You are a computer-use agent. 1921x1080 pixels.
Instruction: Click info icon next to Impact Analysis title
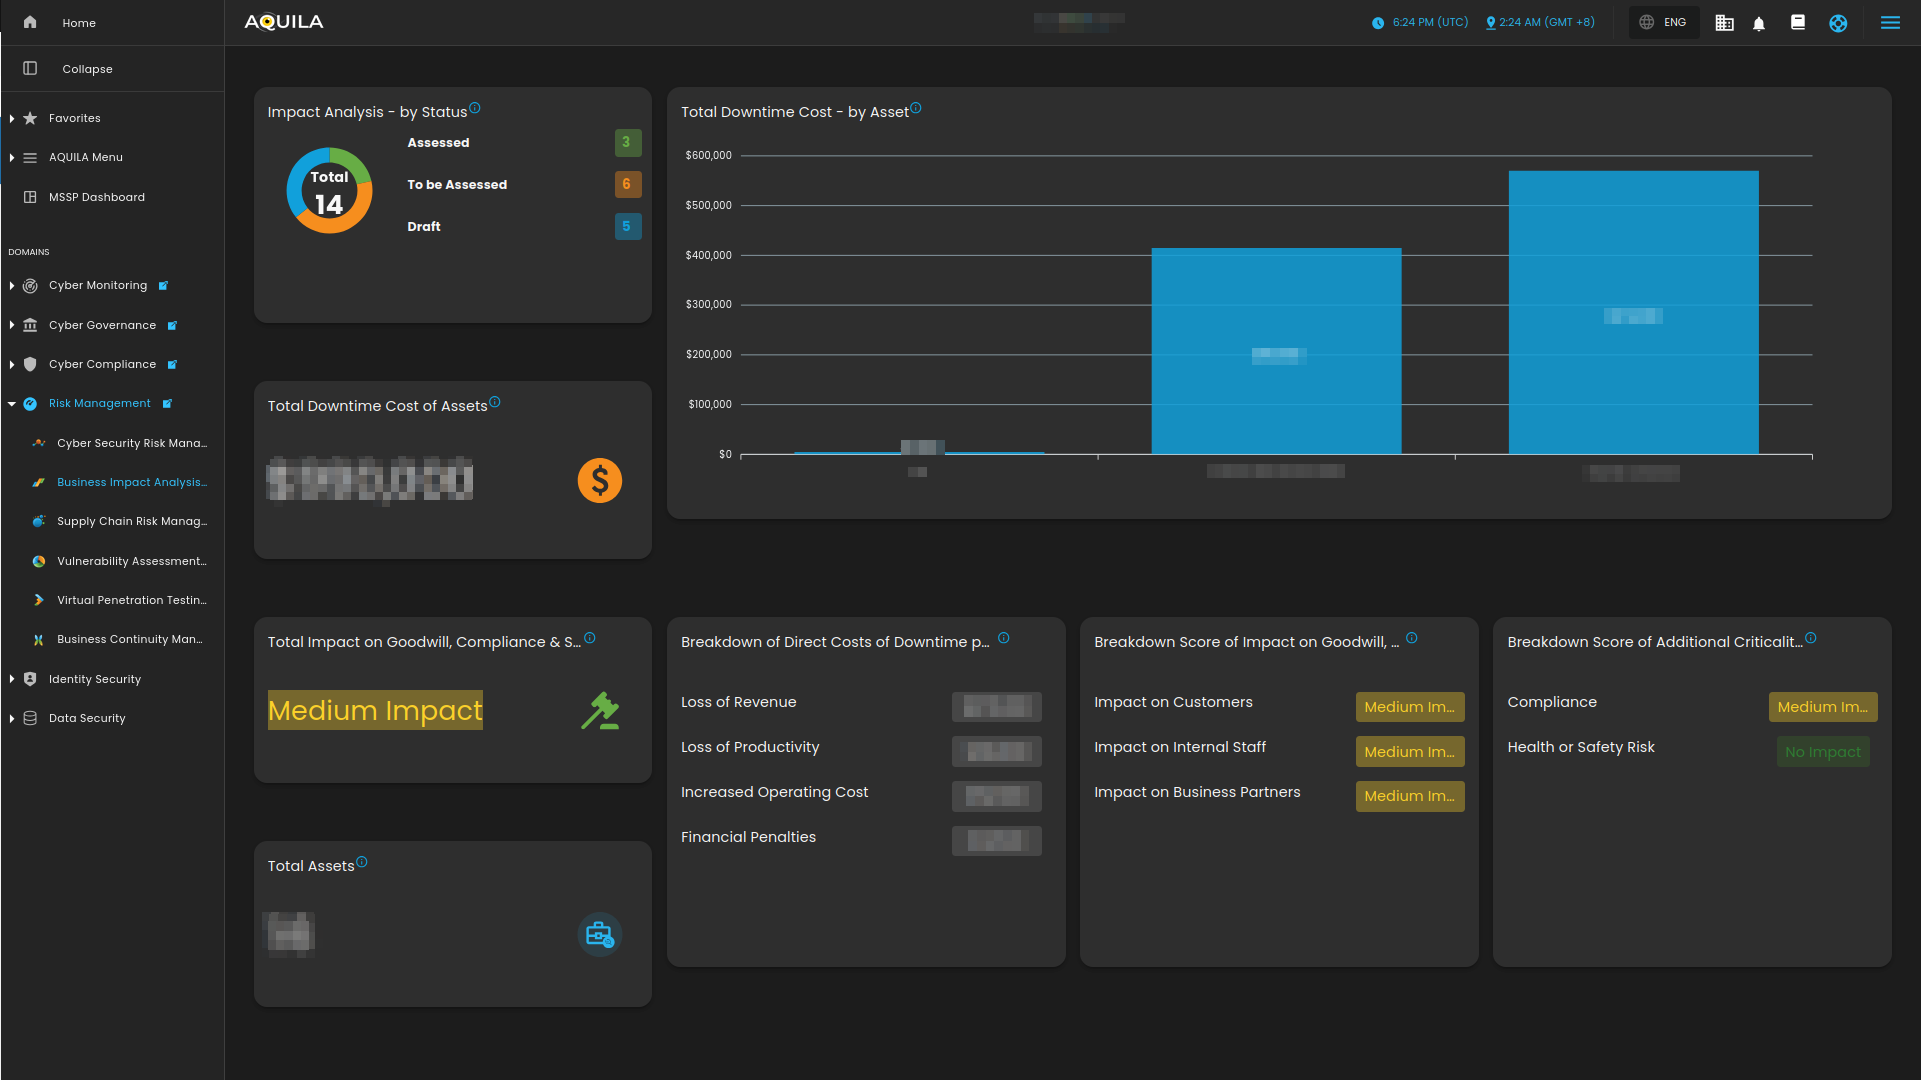tap(475, 108)
